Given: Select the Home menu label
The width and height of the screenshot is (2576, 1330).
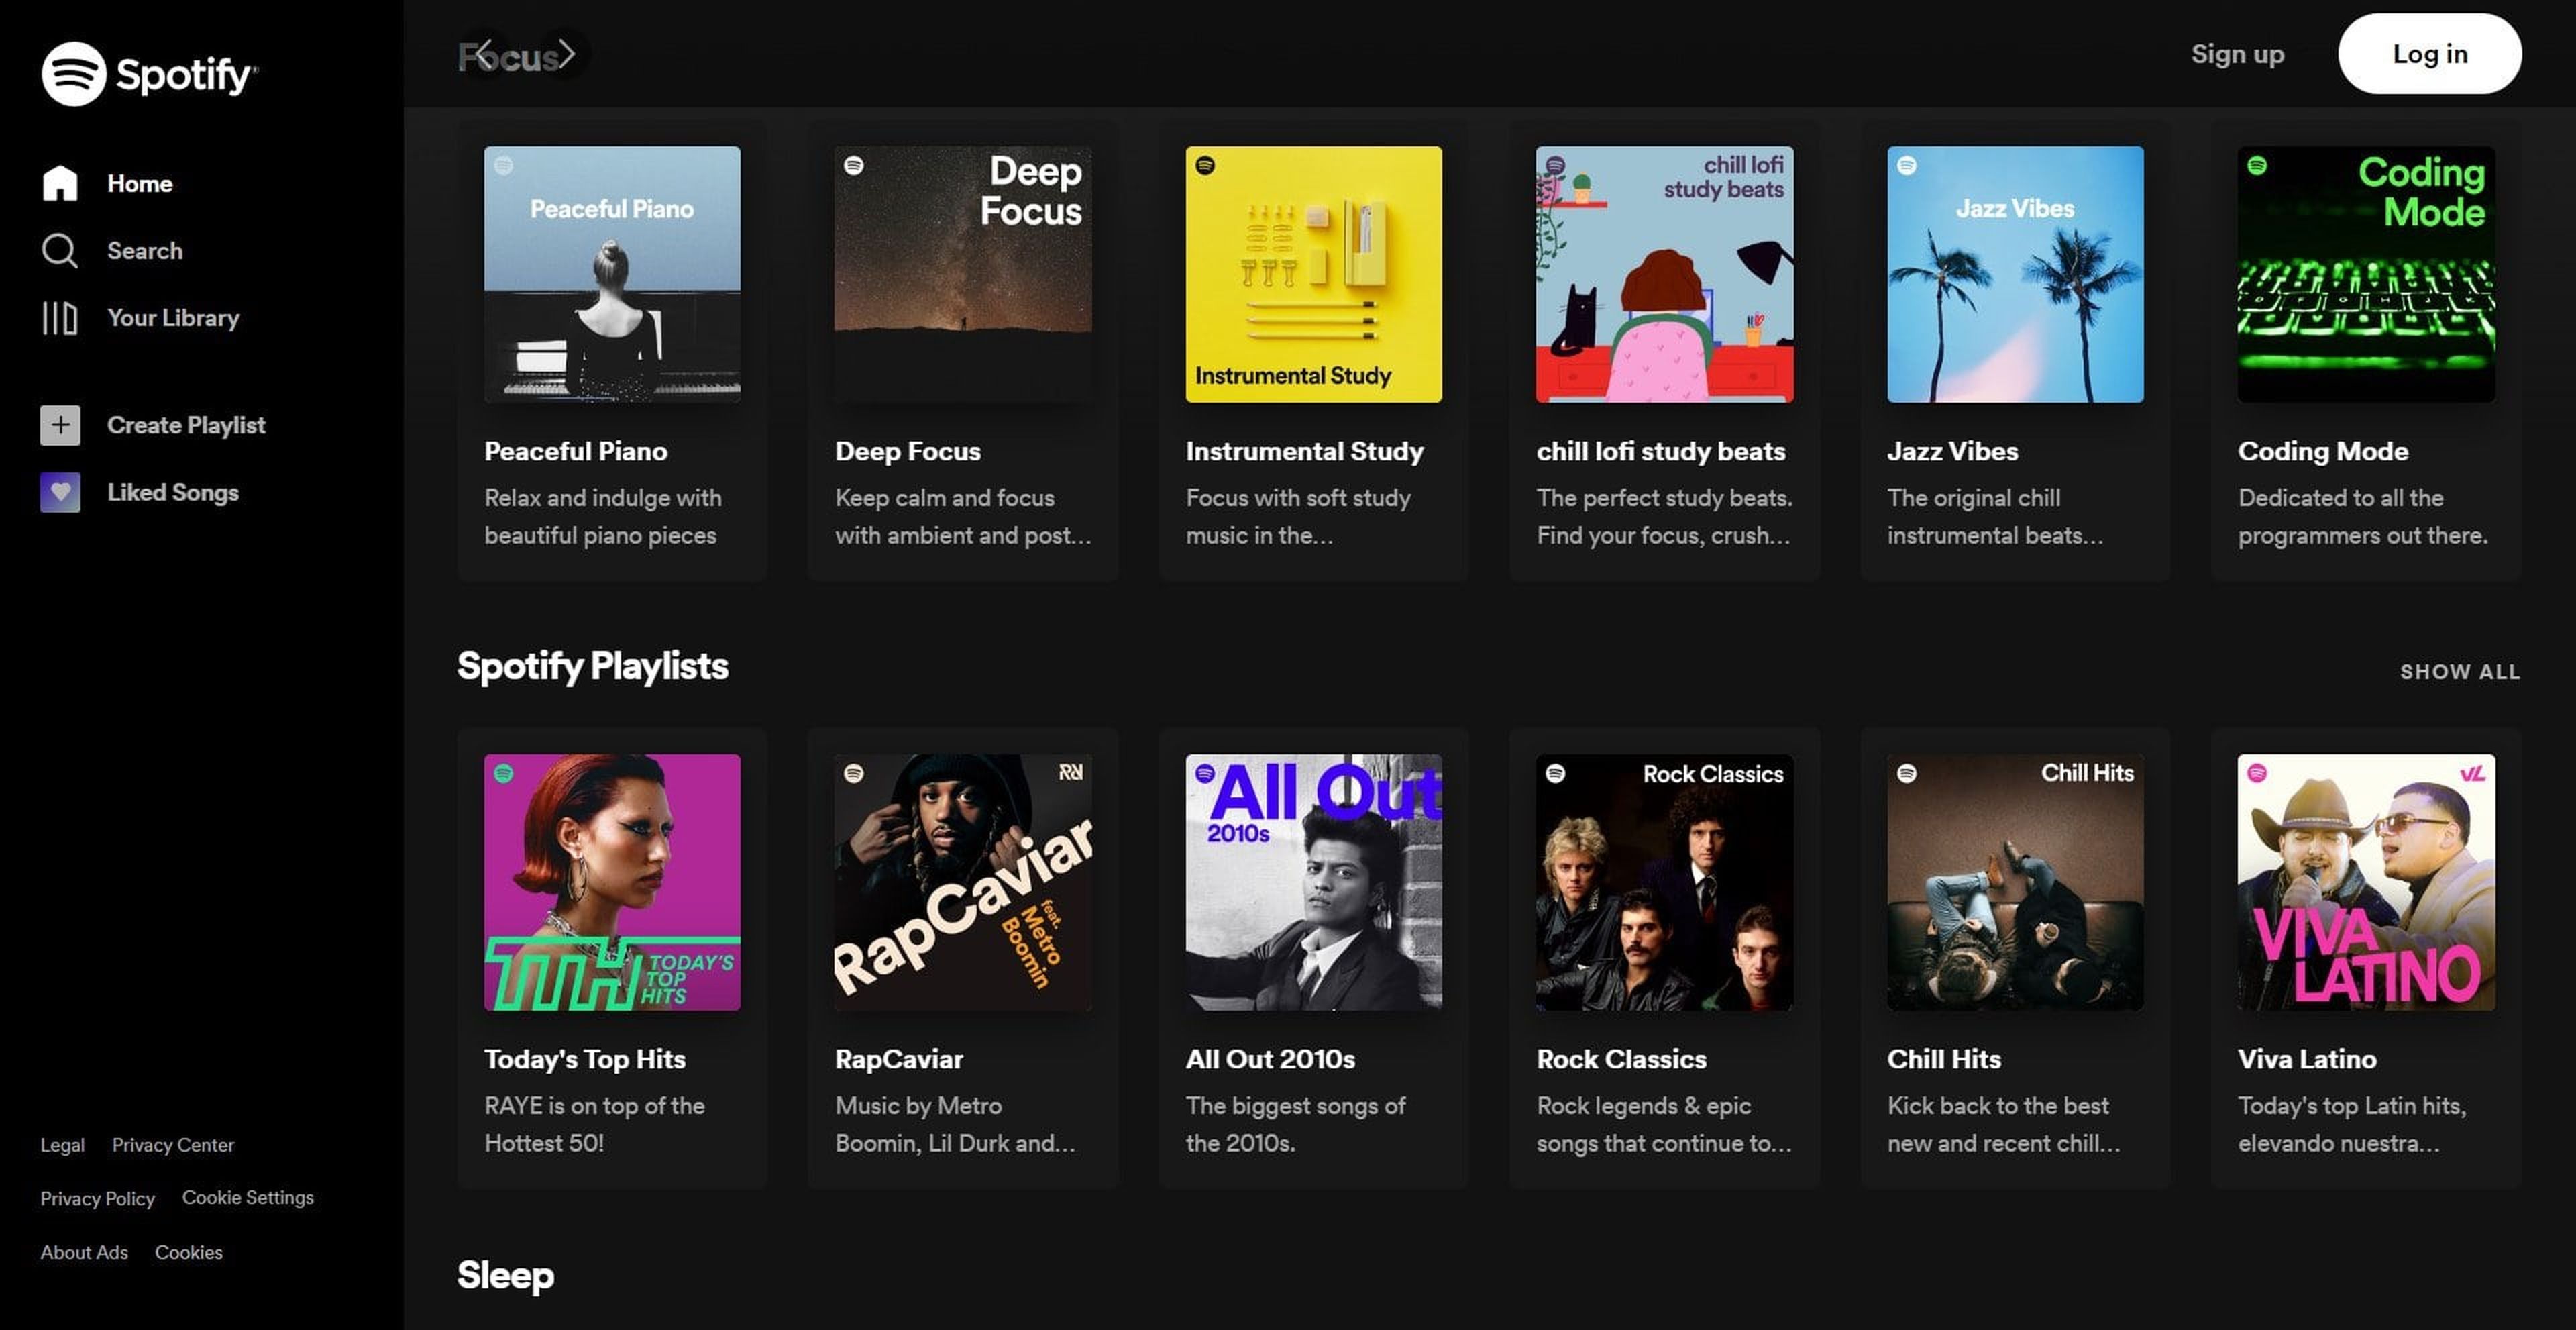Looking at the screenshot, I should pos(140,184).
